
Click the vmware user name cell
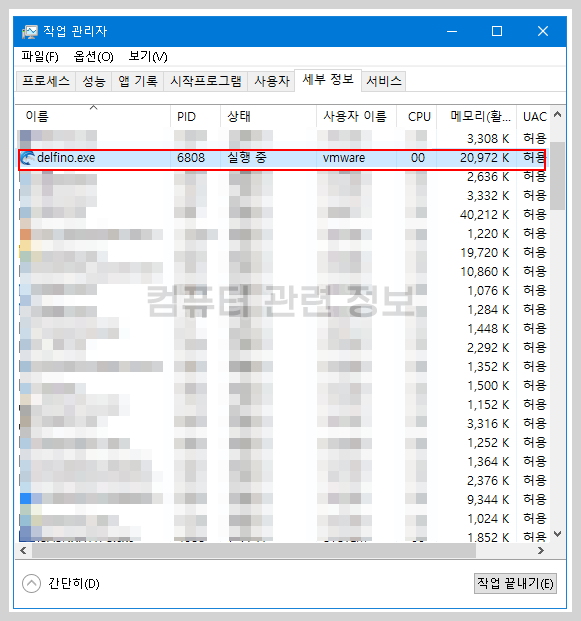[344, 158]
